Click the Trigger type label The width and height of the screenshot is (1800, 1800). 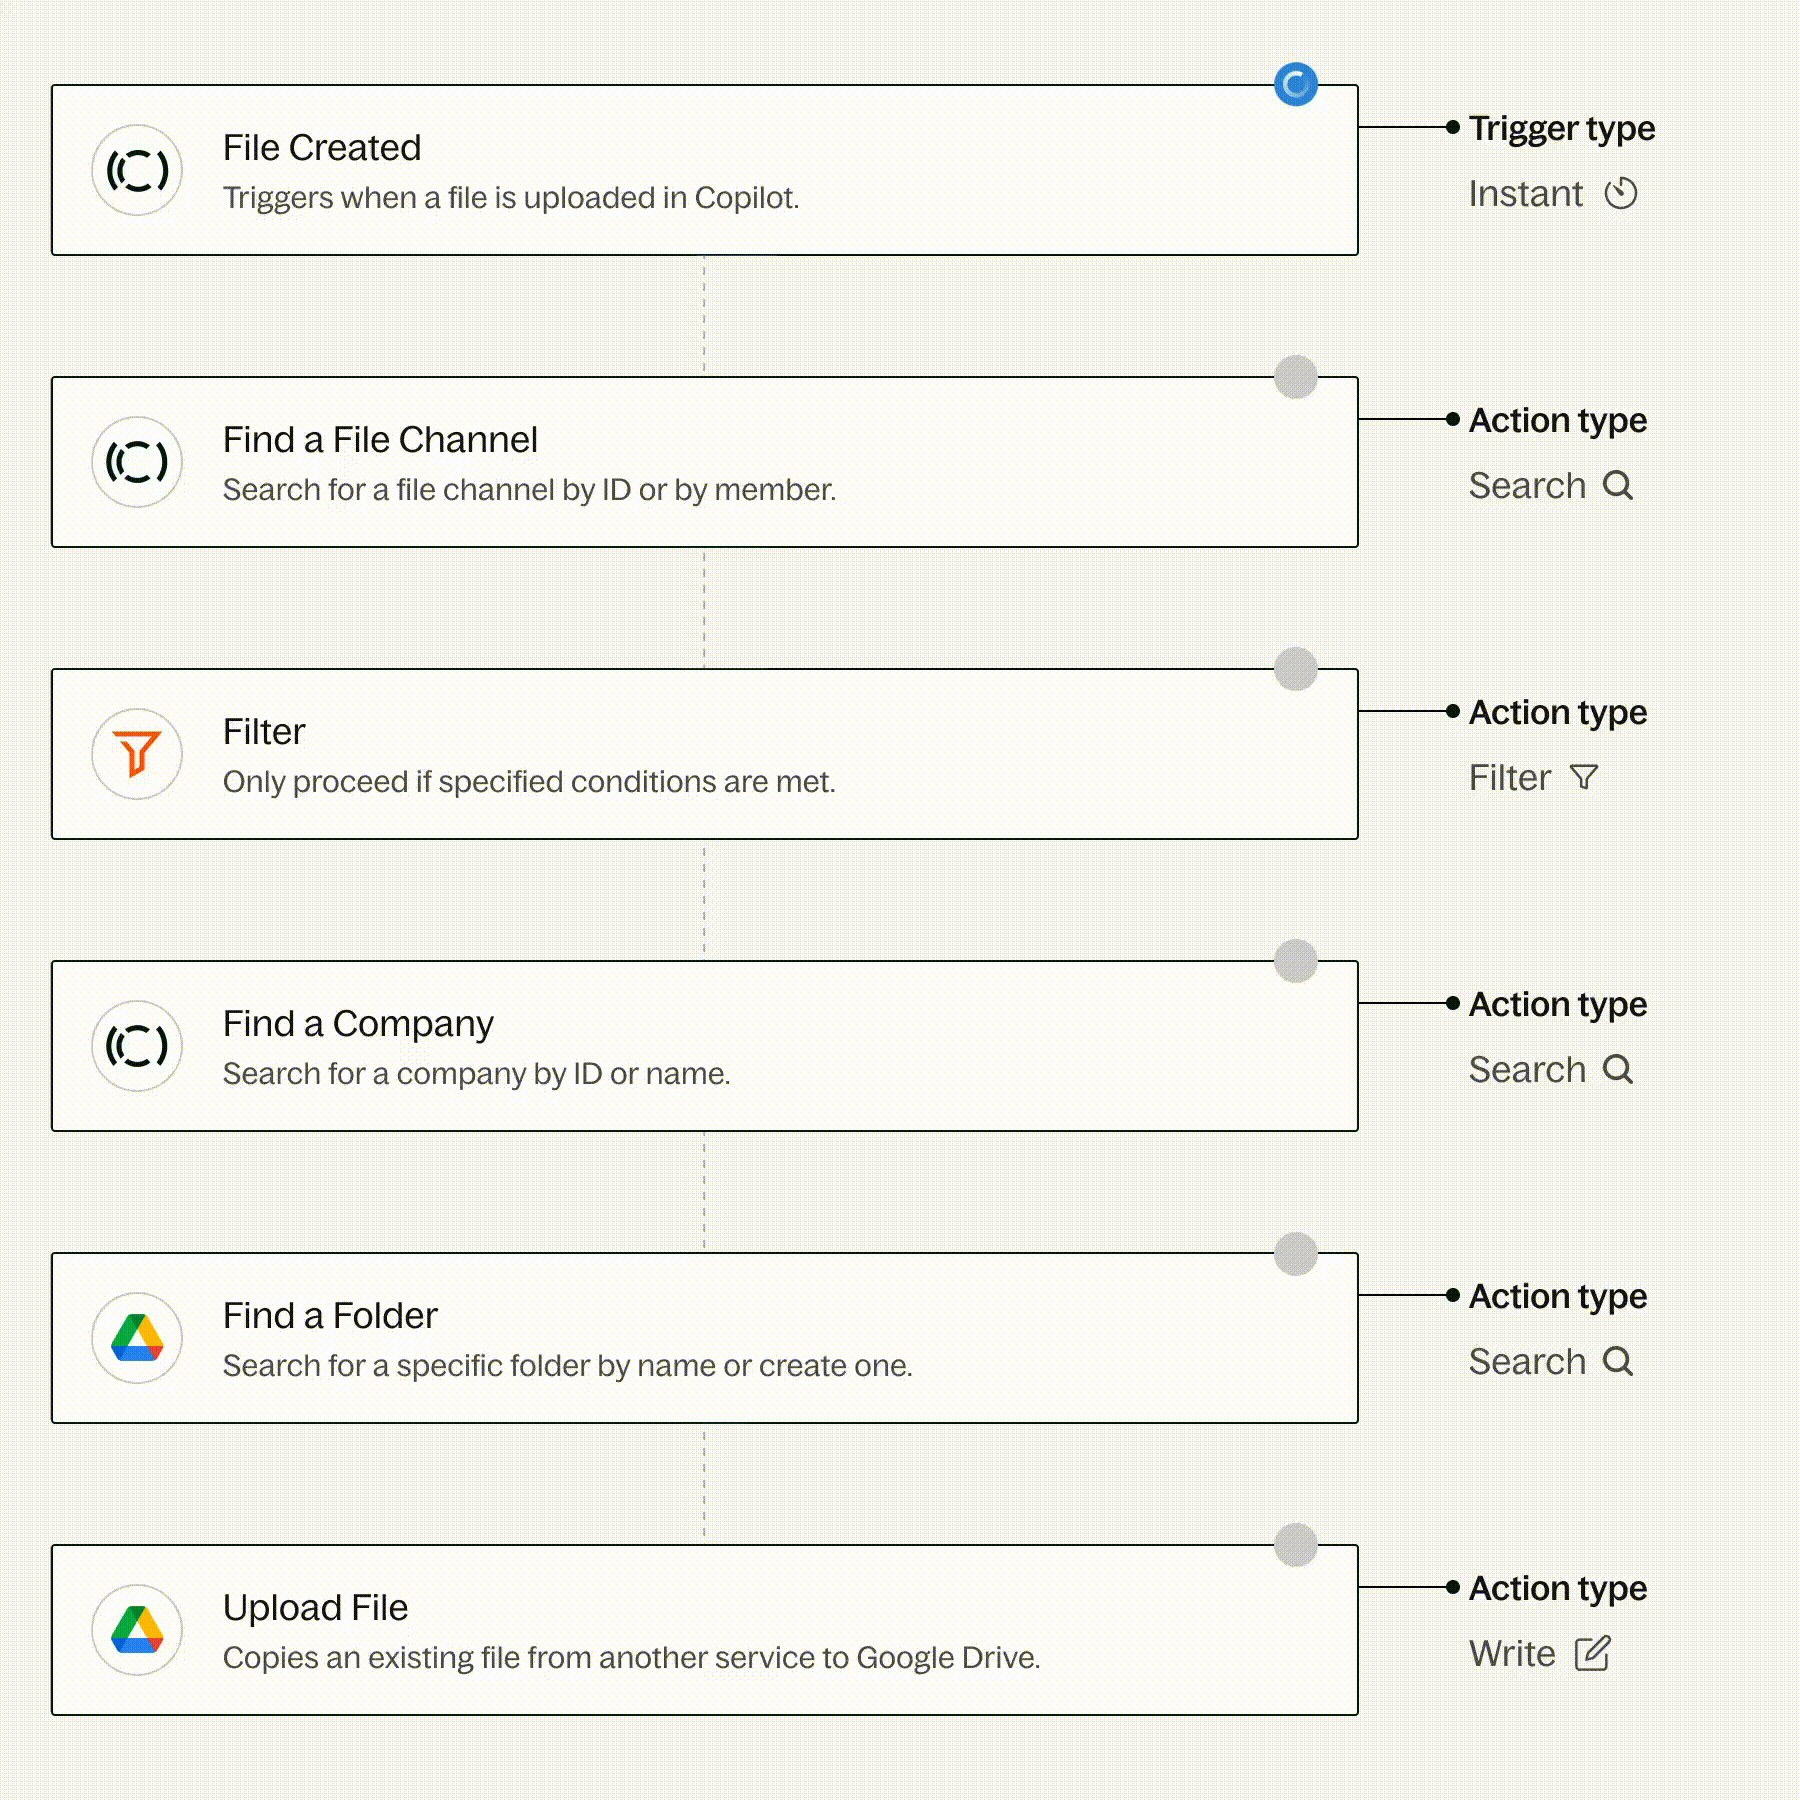coord(1562,128)
